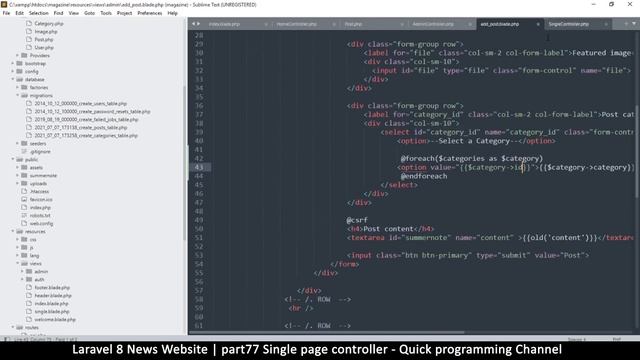The image size is (640, 360).
Task: Close the AdminController.php tab
Action: (x=470, y=24)
